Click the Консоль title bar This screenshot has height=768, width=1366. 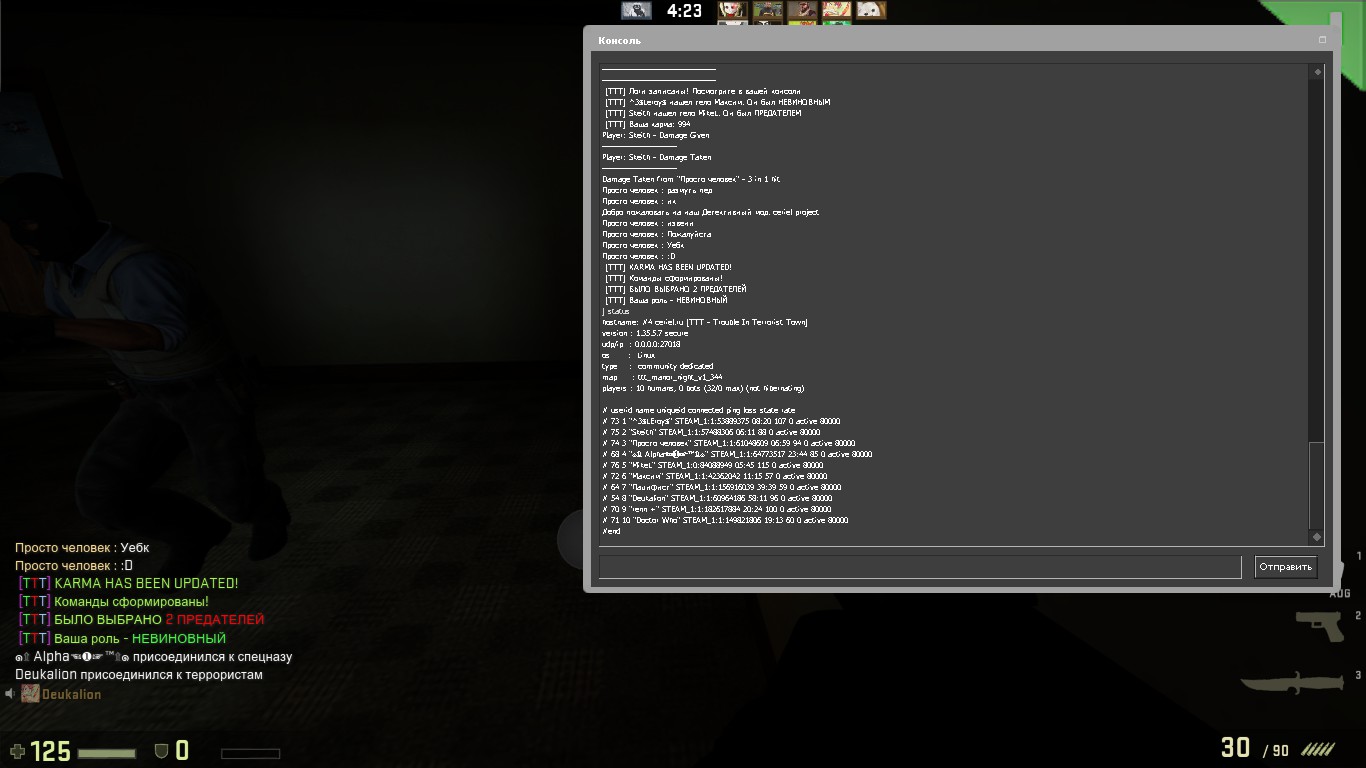(900, 40)
